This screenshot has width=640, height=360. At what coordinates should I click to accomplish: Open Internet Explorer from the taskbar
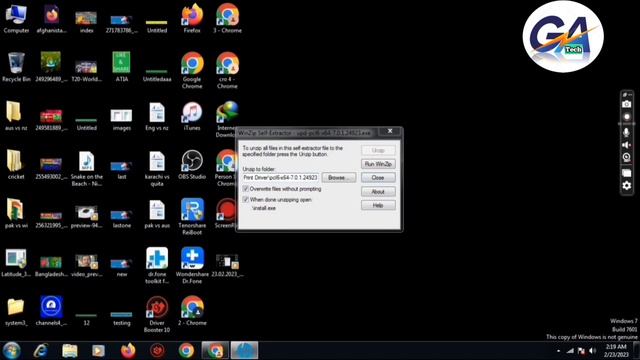(x=41, y=351)
